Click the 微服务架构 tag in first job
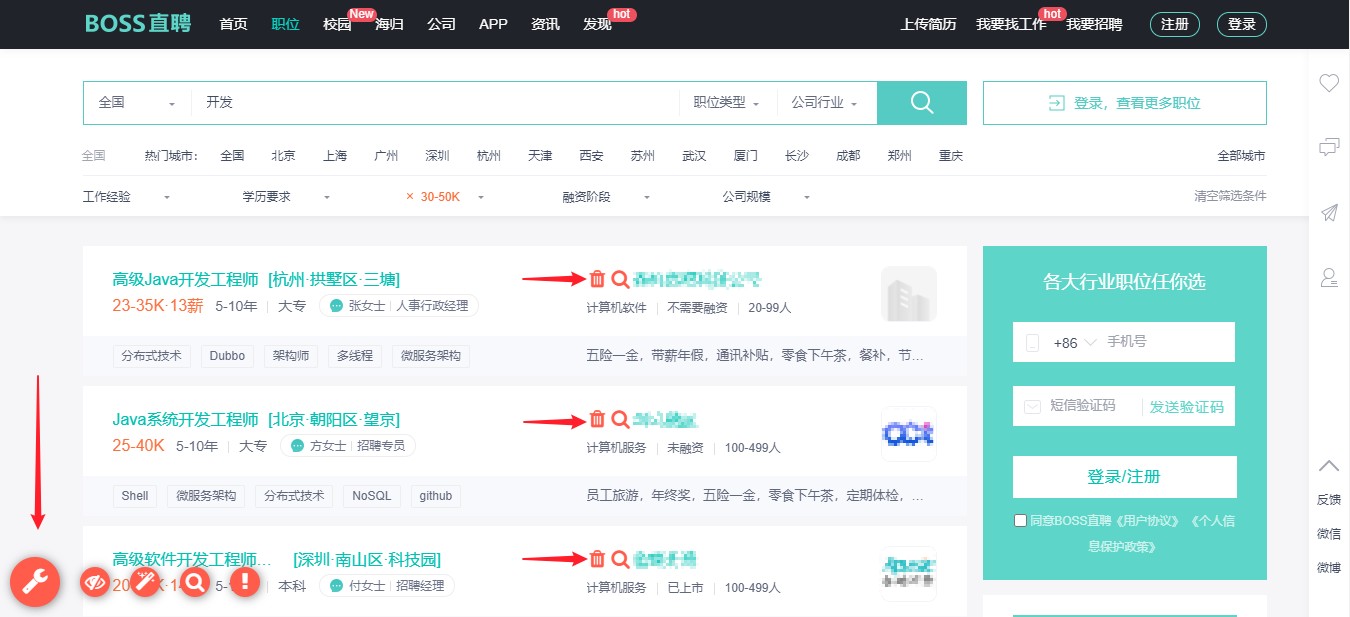Viewport: 1350px width, 617px height. (431, 355)
